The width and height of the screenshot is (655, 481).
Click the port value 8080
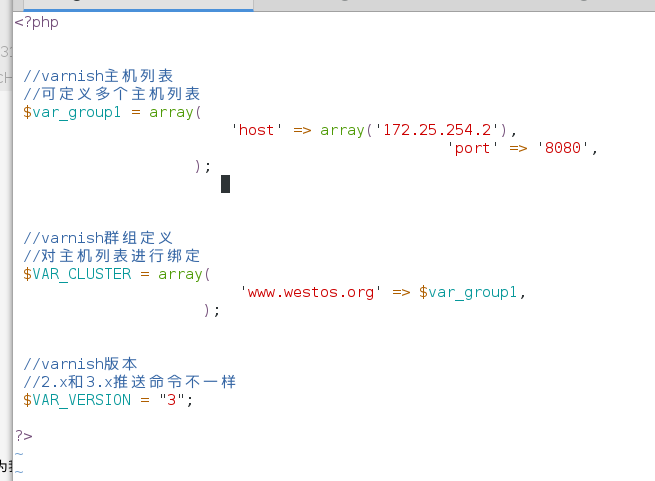coord(563,148)
